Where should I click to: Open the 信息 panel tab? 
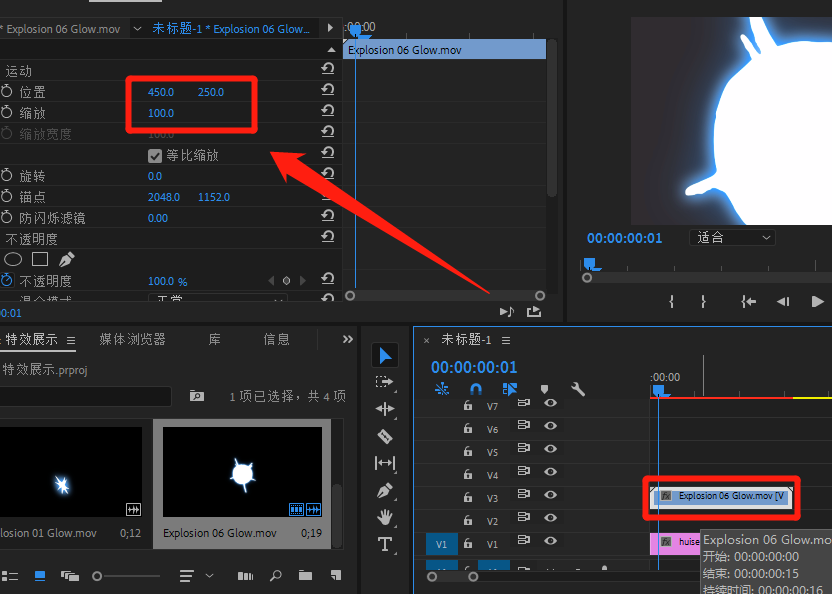[x=277, y=340]
